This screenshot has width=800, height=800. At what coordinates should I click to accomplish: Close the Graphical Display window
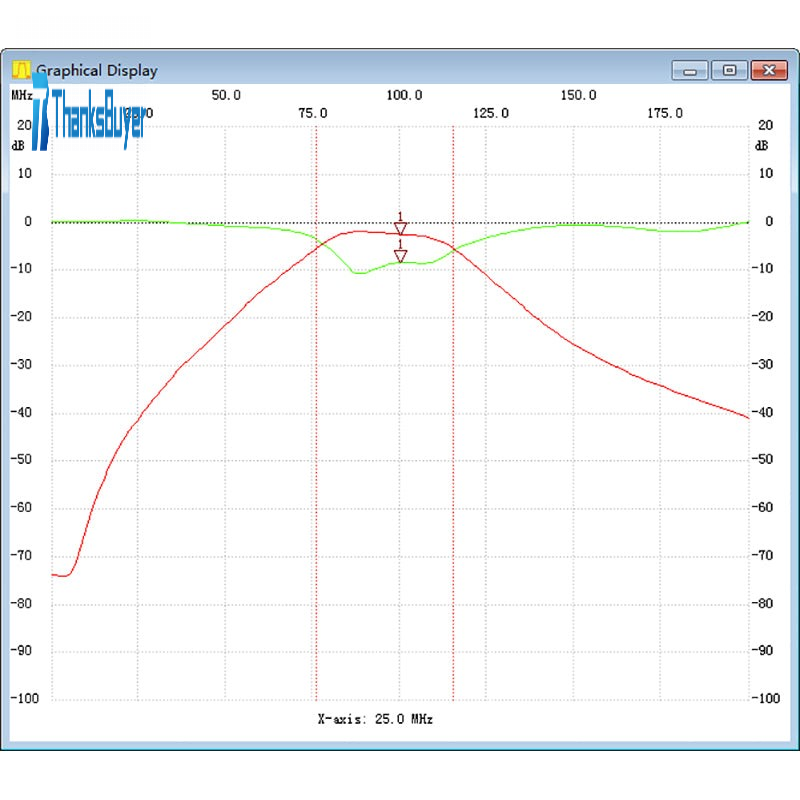[x=768, y=70]
